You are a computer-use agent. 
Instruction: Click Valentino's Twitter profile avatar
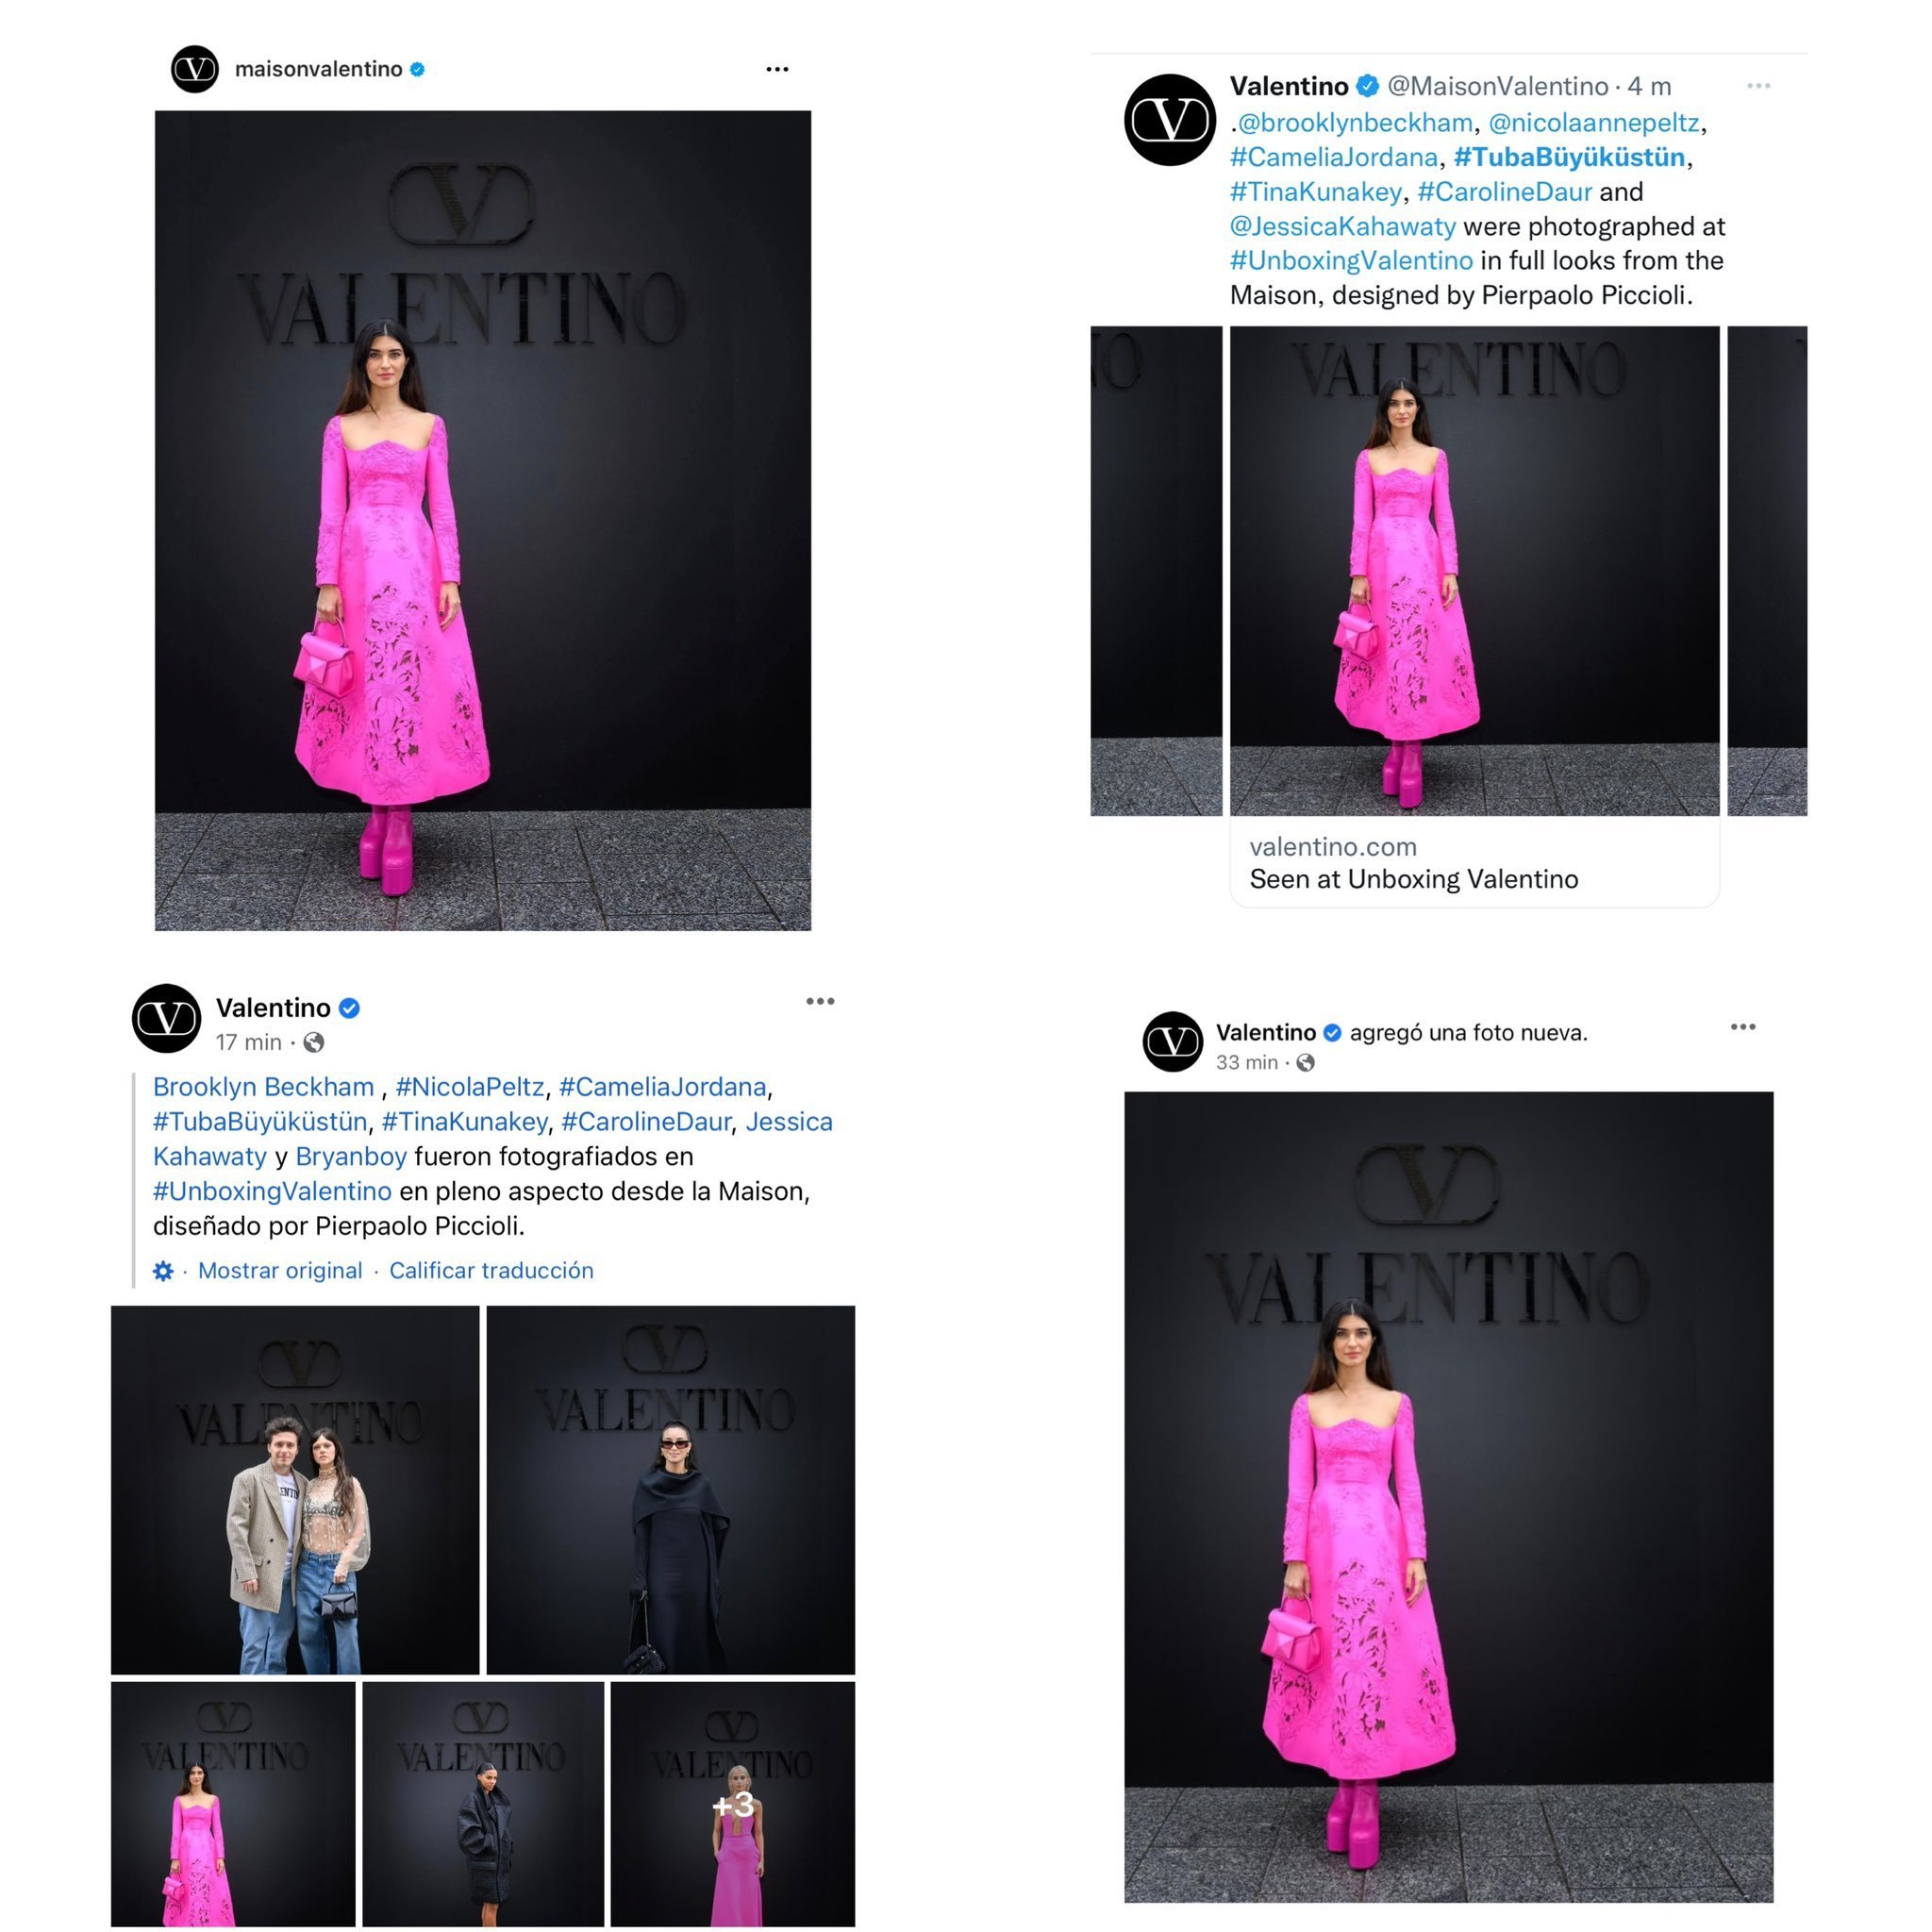1170,120
